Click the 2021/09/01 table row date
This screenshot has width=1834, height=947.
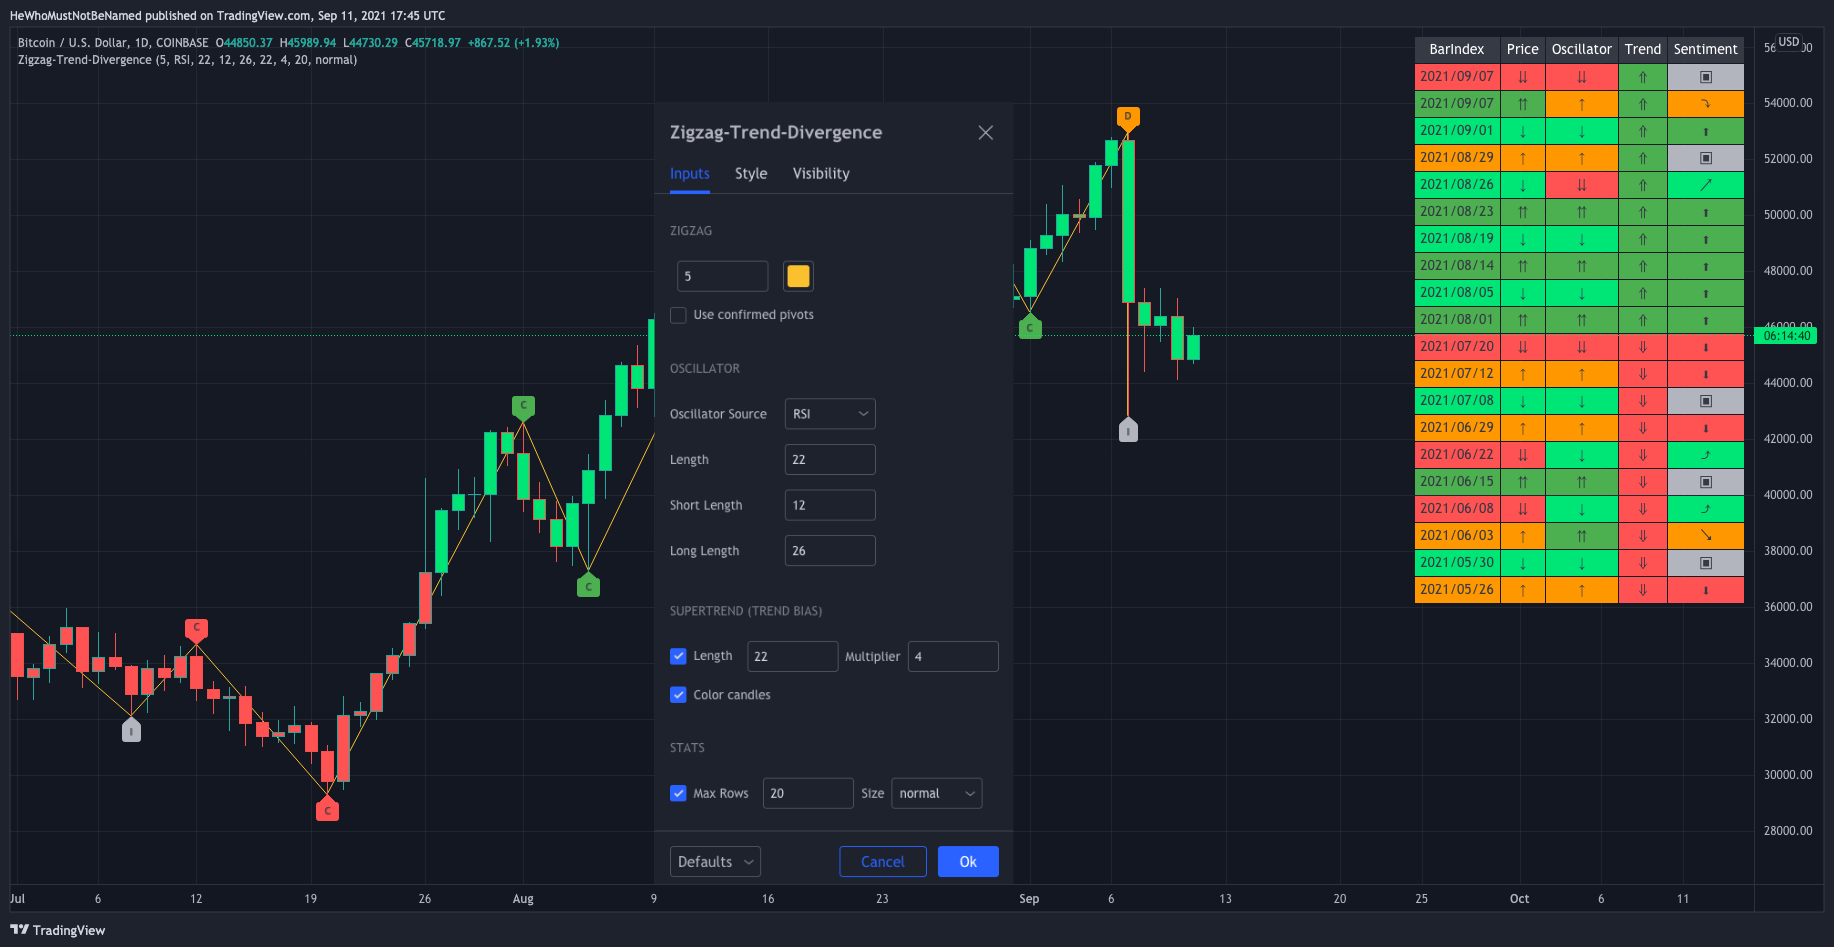click(1457, 131)
